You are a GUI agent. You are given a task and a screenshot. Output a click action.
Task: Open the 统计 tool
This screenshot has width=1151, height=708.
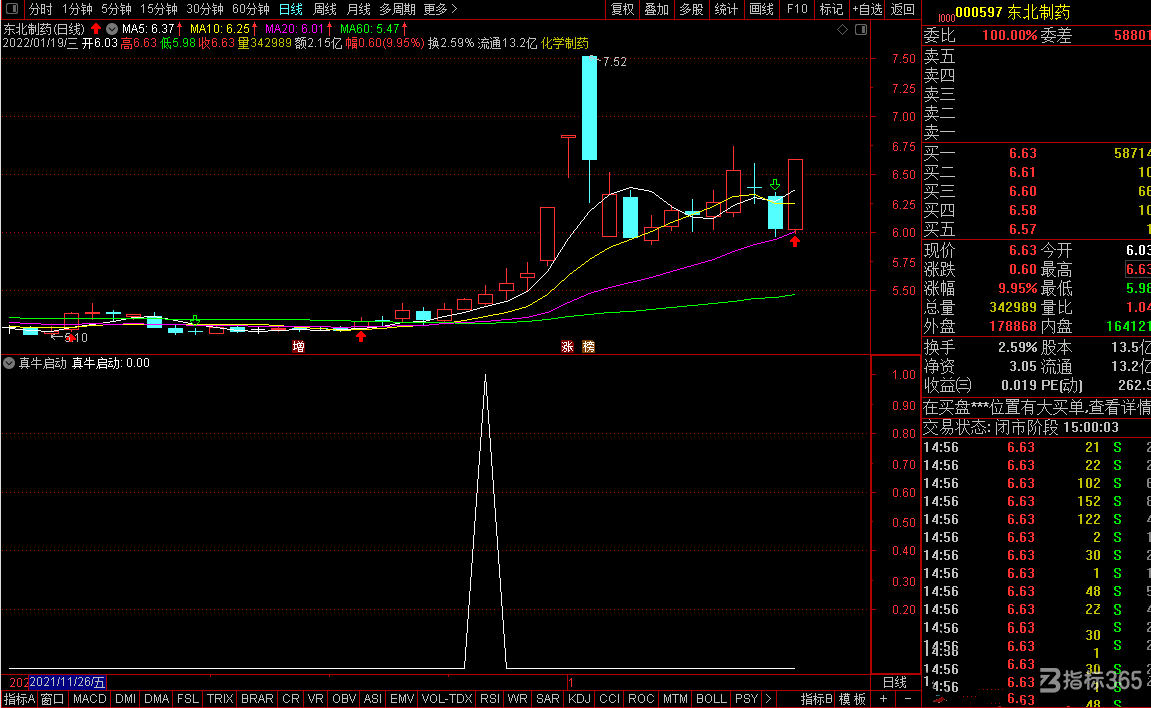click(x=726, y=9)
